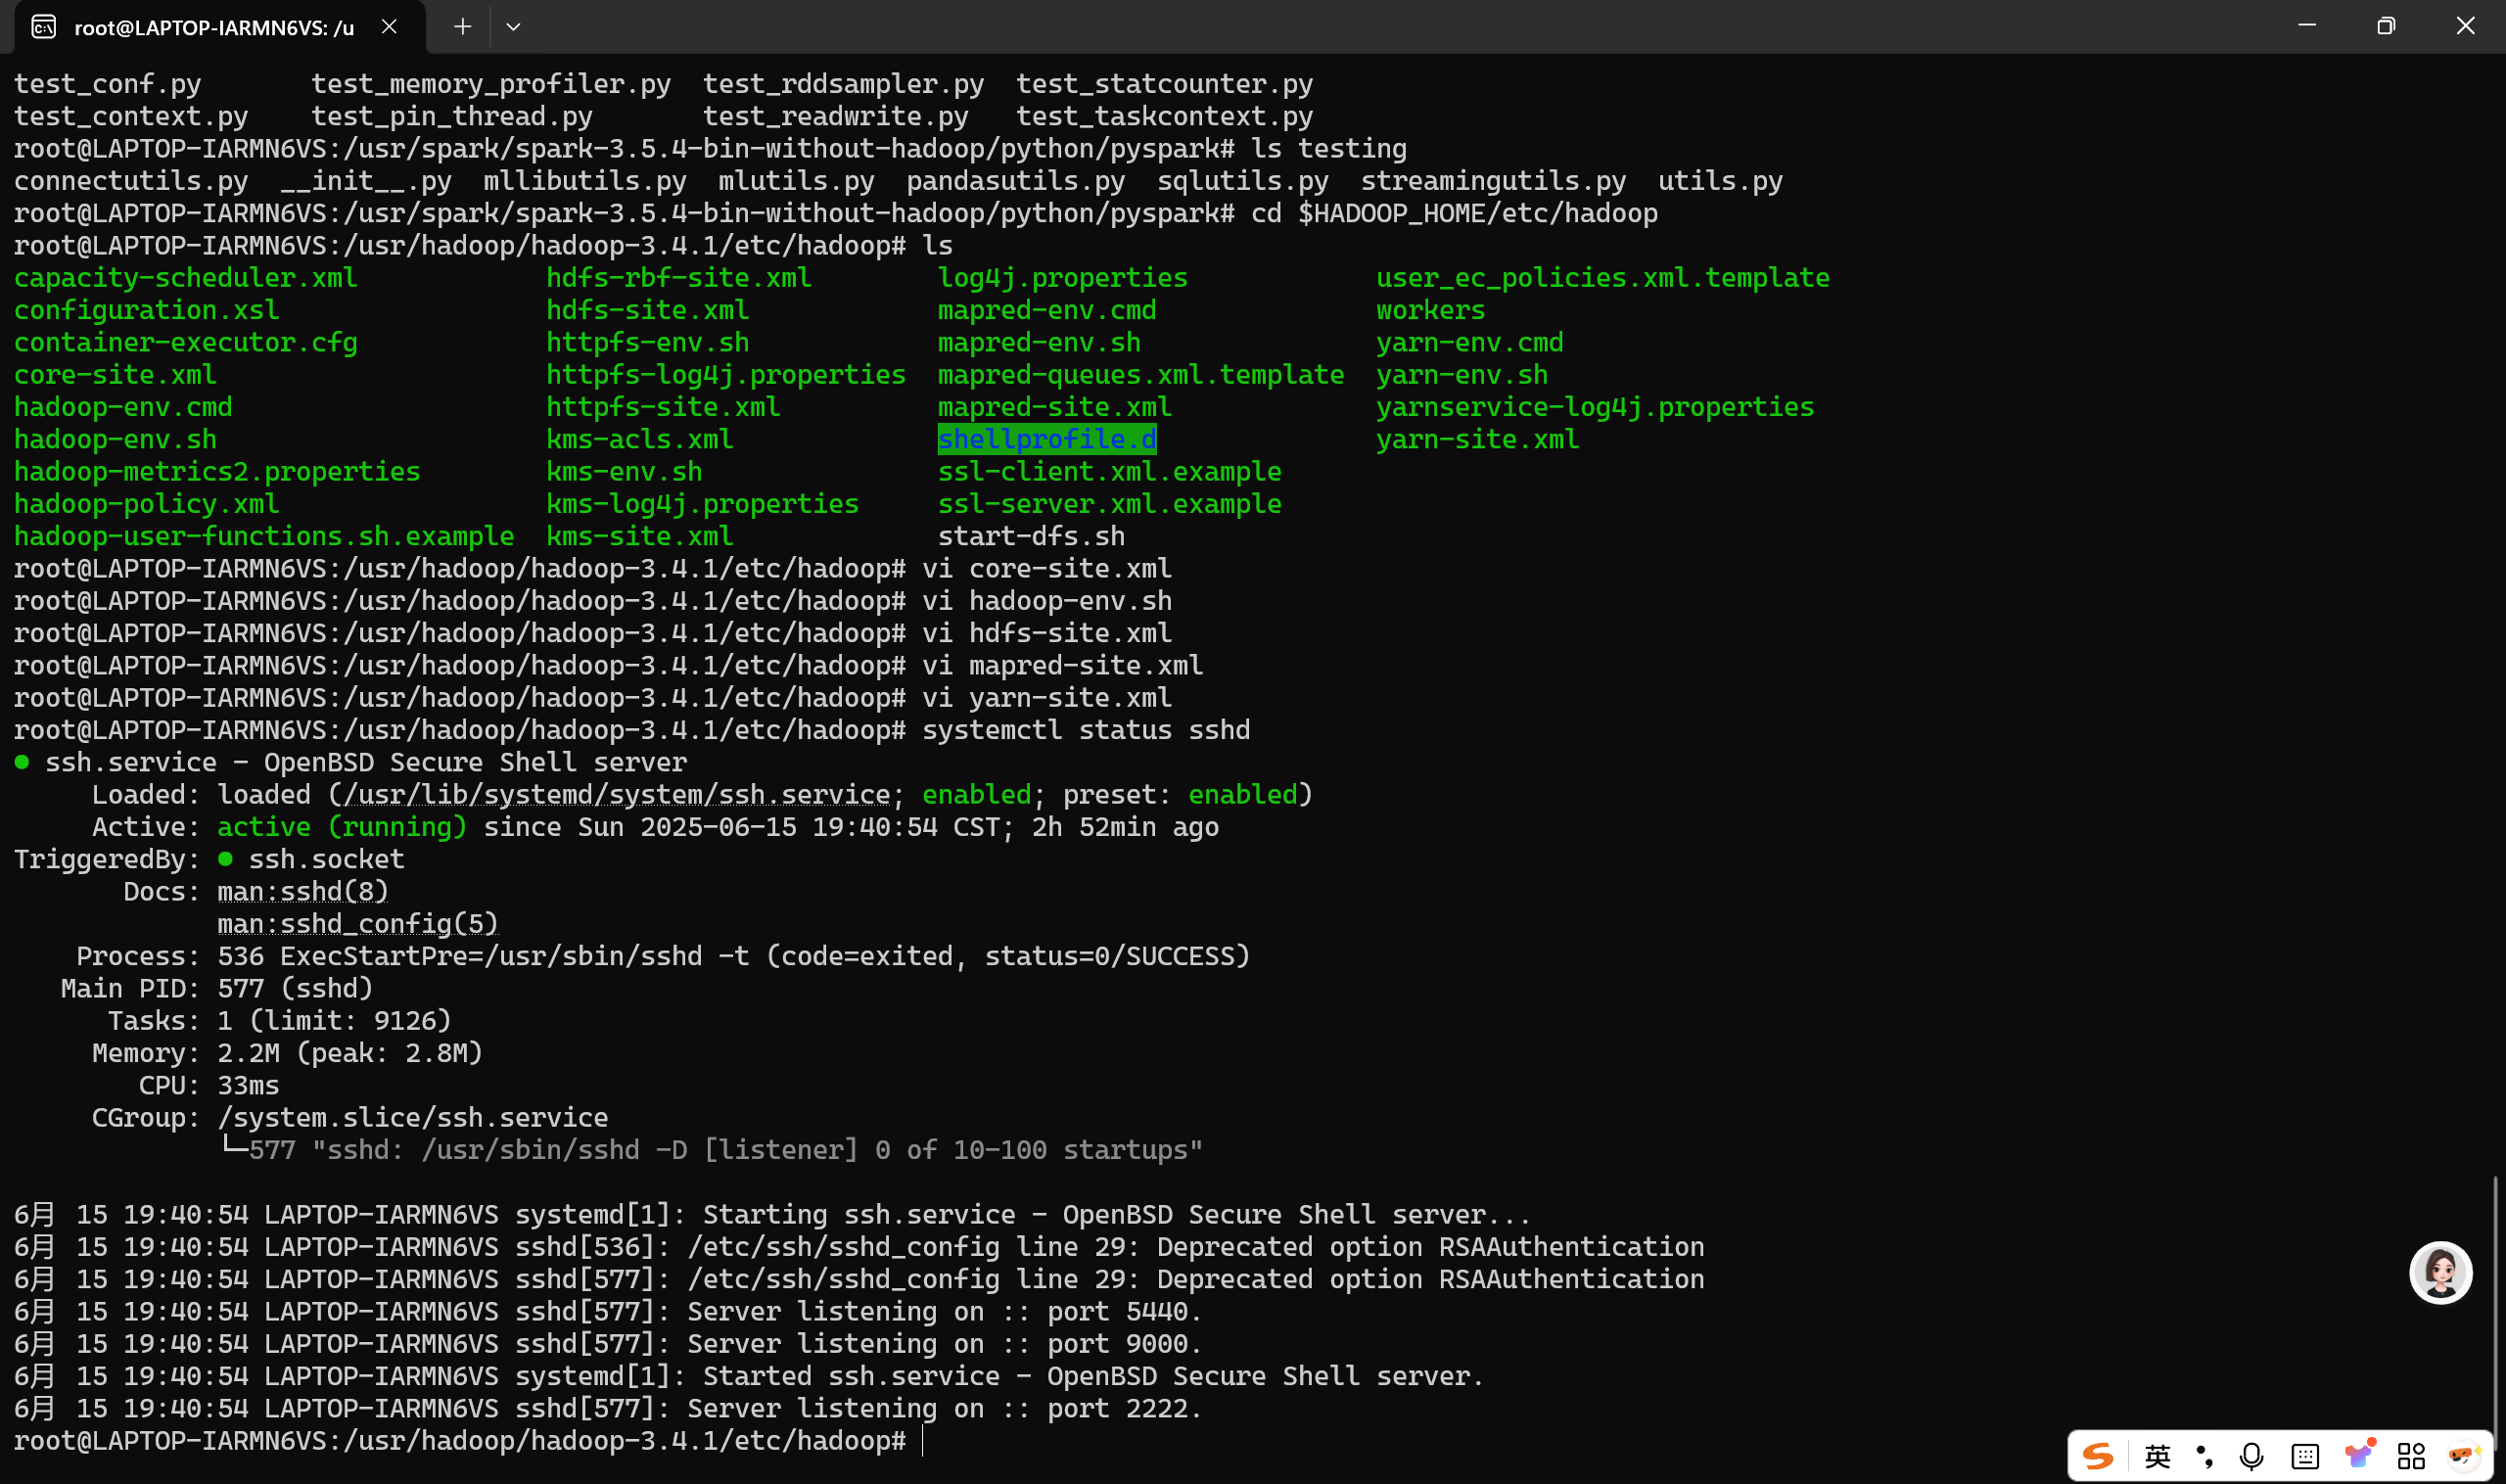The width and height of the screenshot is (2506, 1484).
Task: Restore down the terminal window
Action: point(2386,26)
